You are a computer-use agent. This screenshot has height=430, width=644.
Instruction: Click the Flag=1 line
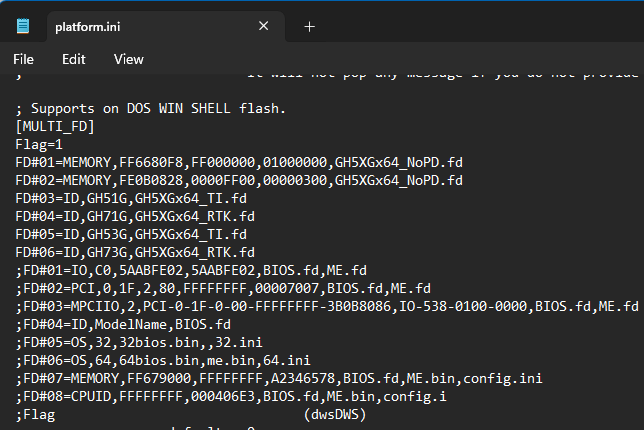click(x=39, y=144)
